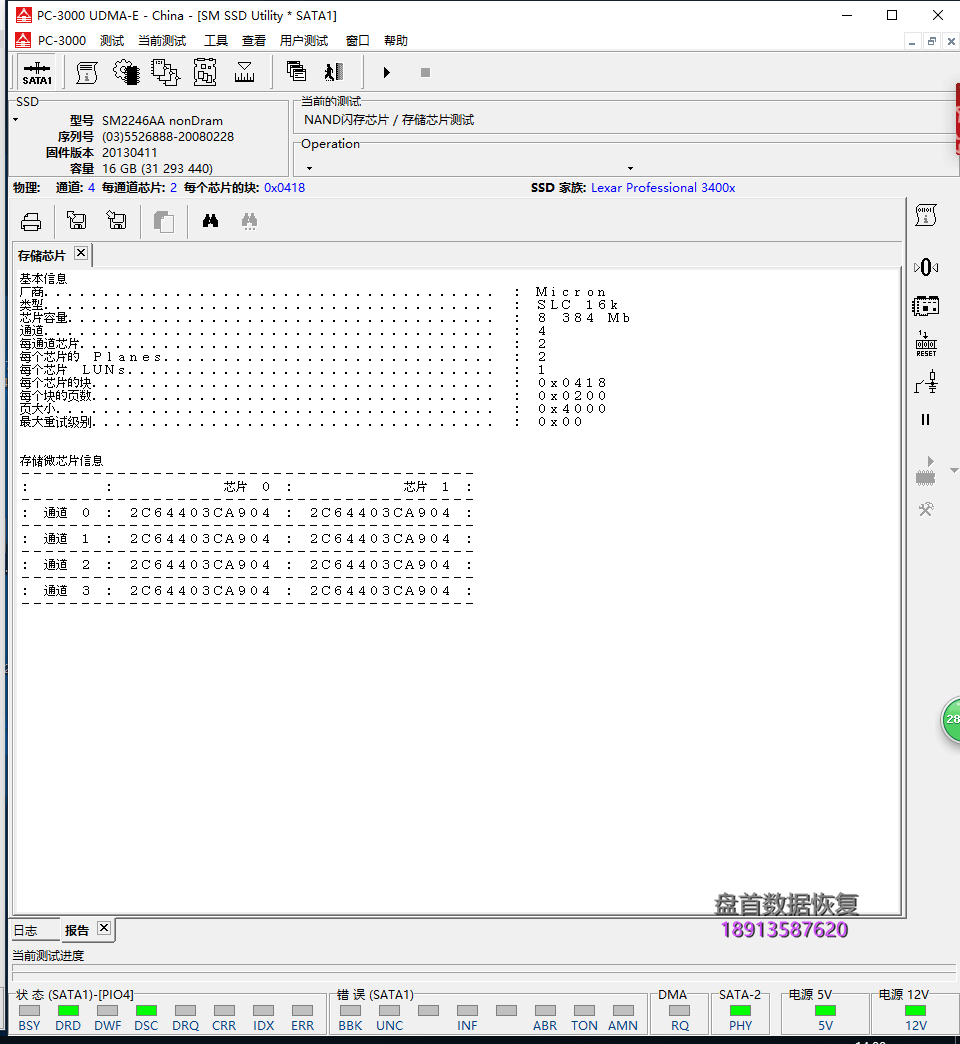Screen dimensions: 960x1044
Task: Click the UNC error indicator
Action: click(389, 1011)
